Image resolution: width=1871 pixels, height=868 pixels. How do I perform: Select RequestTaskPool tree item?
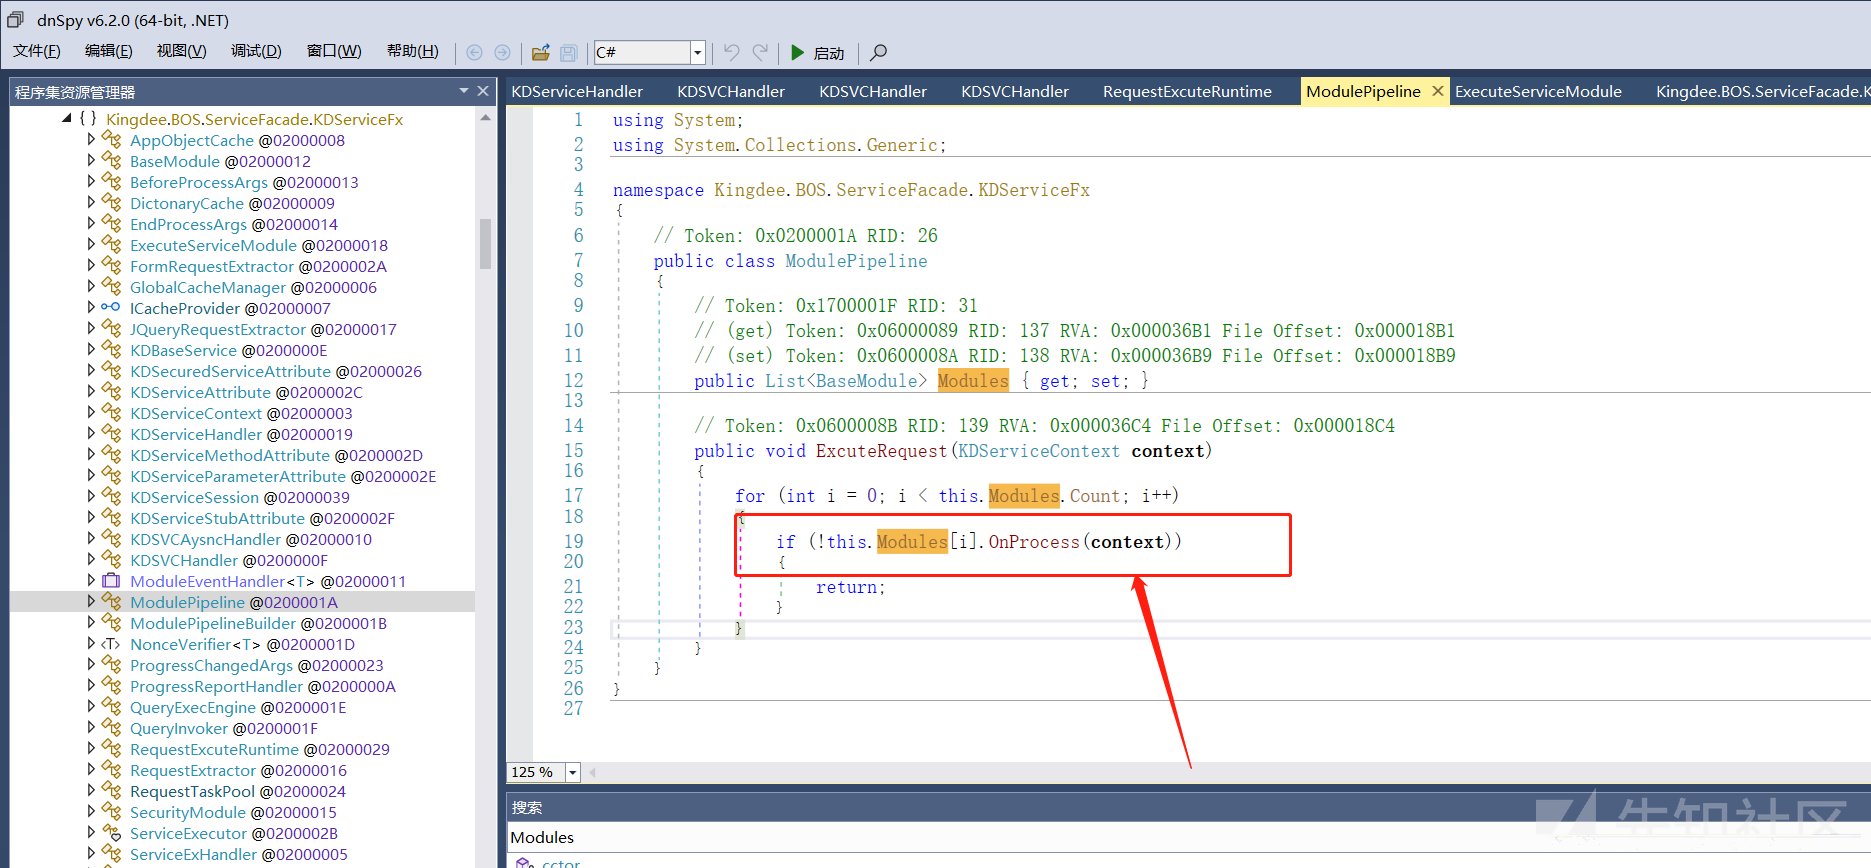238,791
